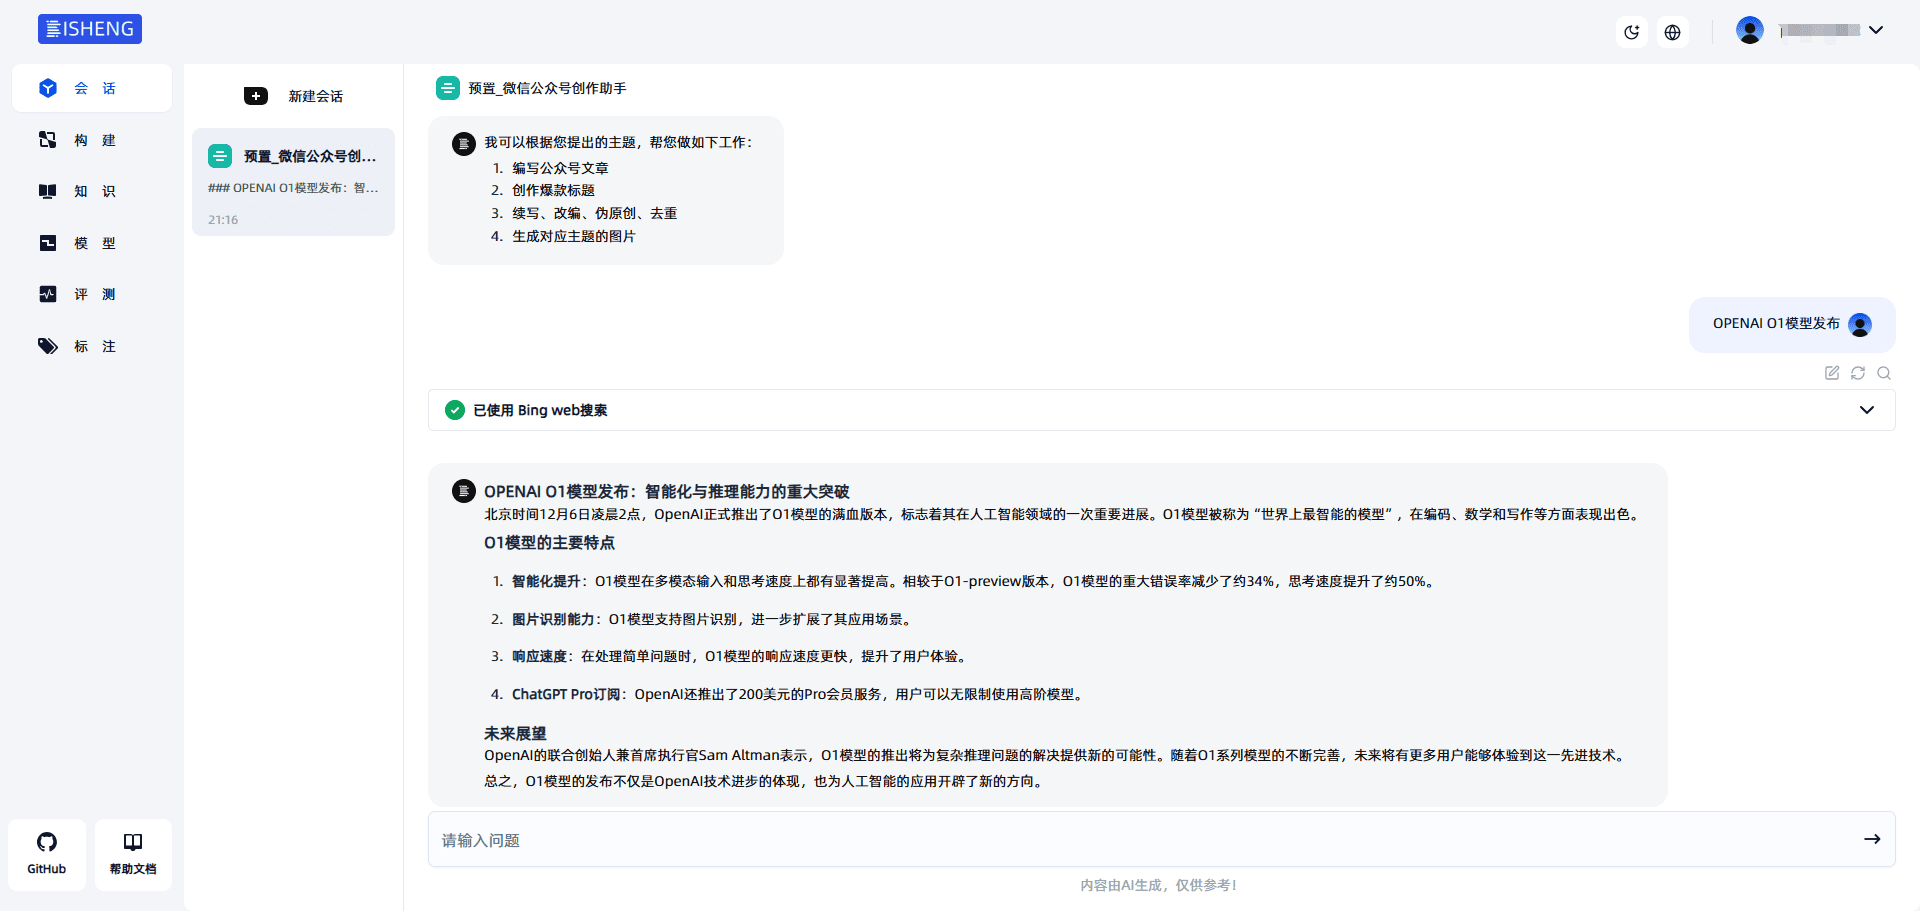The image size is (1920, 911).
Task: Click the 内容由AI生成 disclaimer text
Action: pyautogui.click(x=1158, y=885)
